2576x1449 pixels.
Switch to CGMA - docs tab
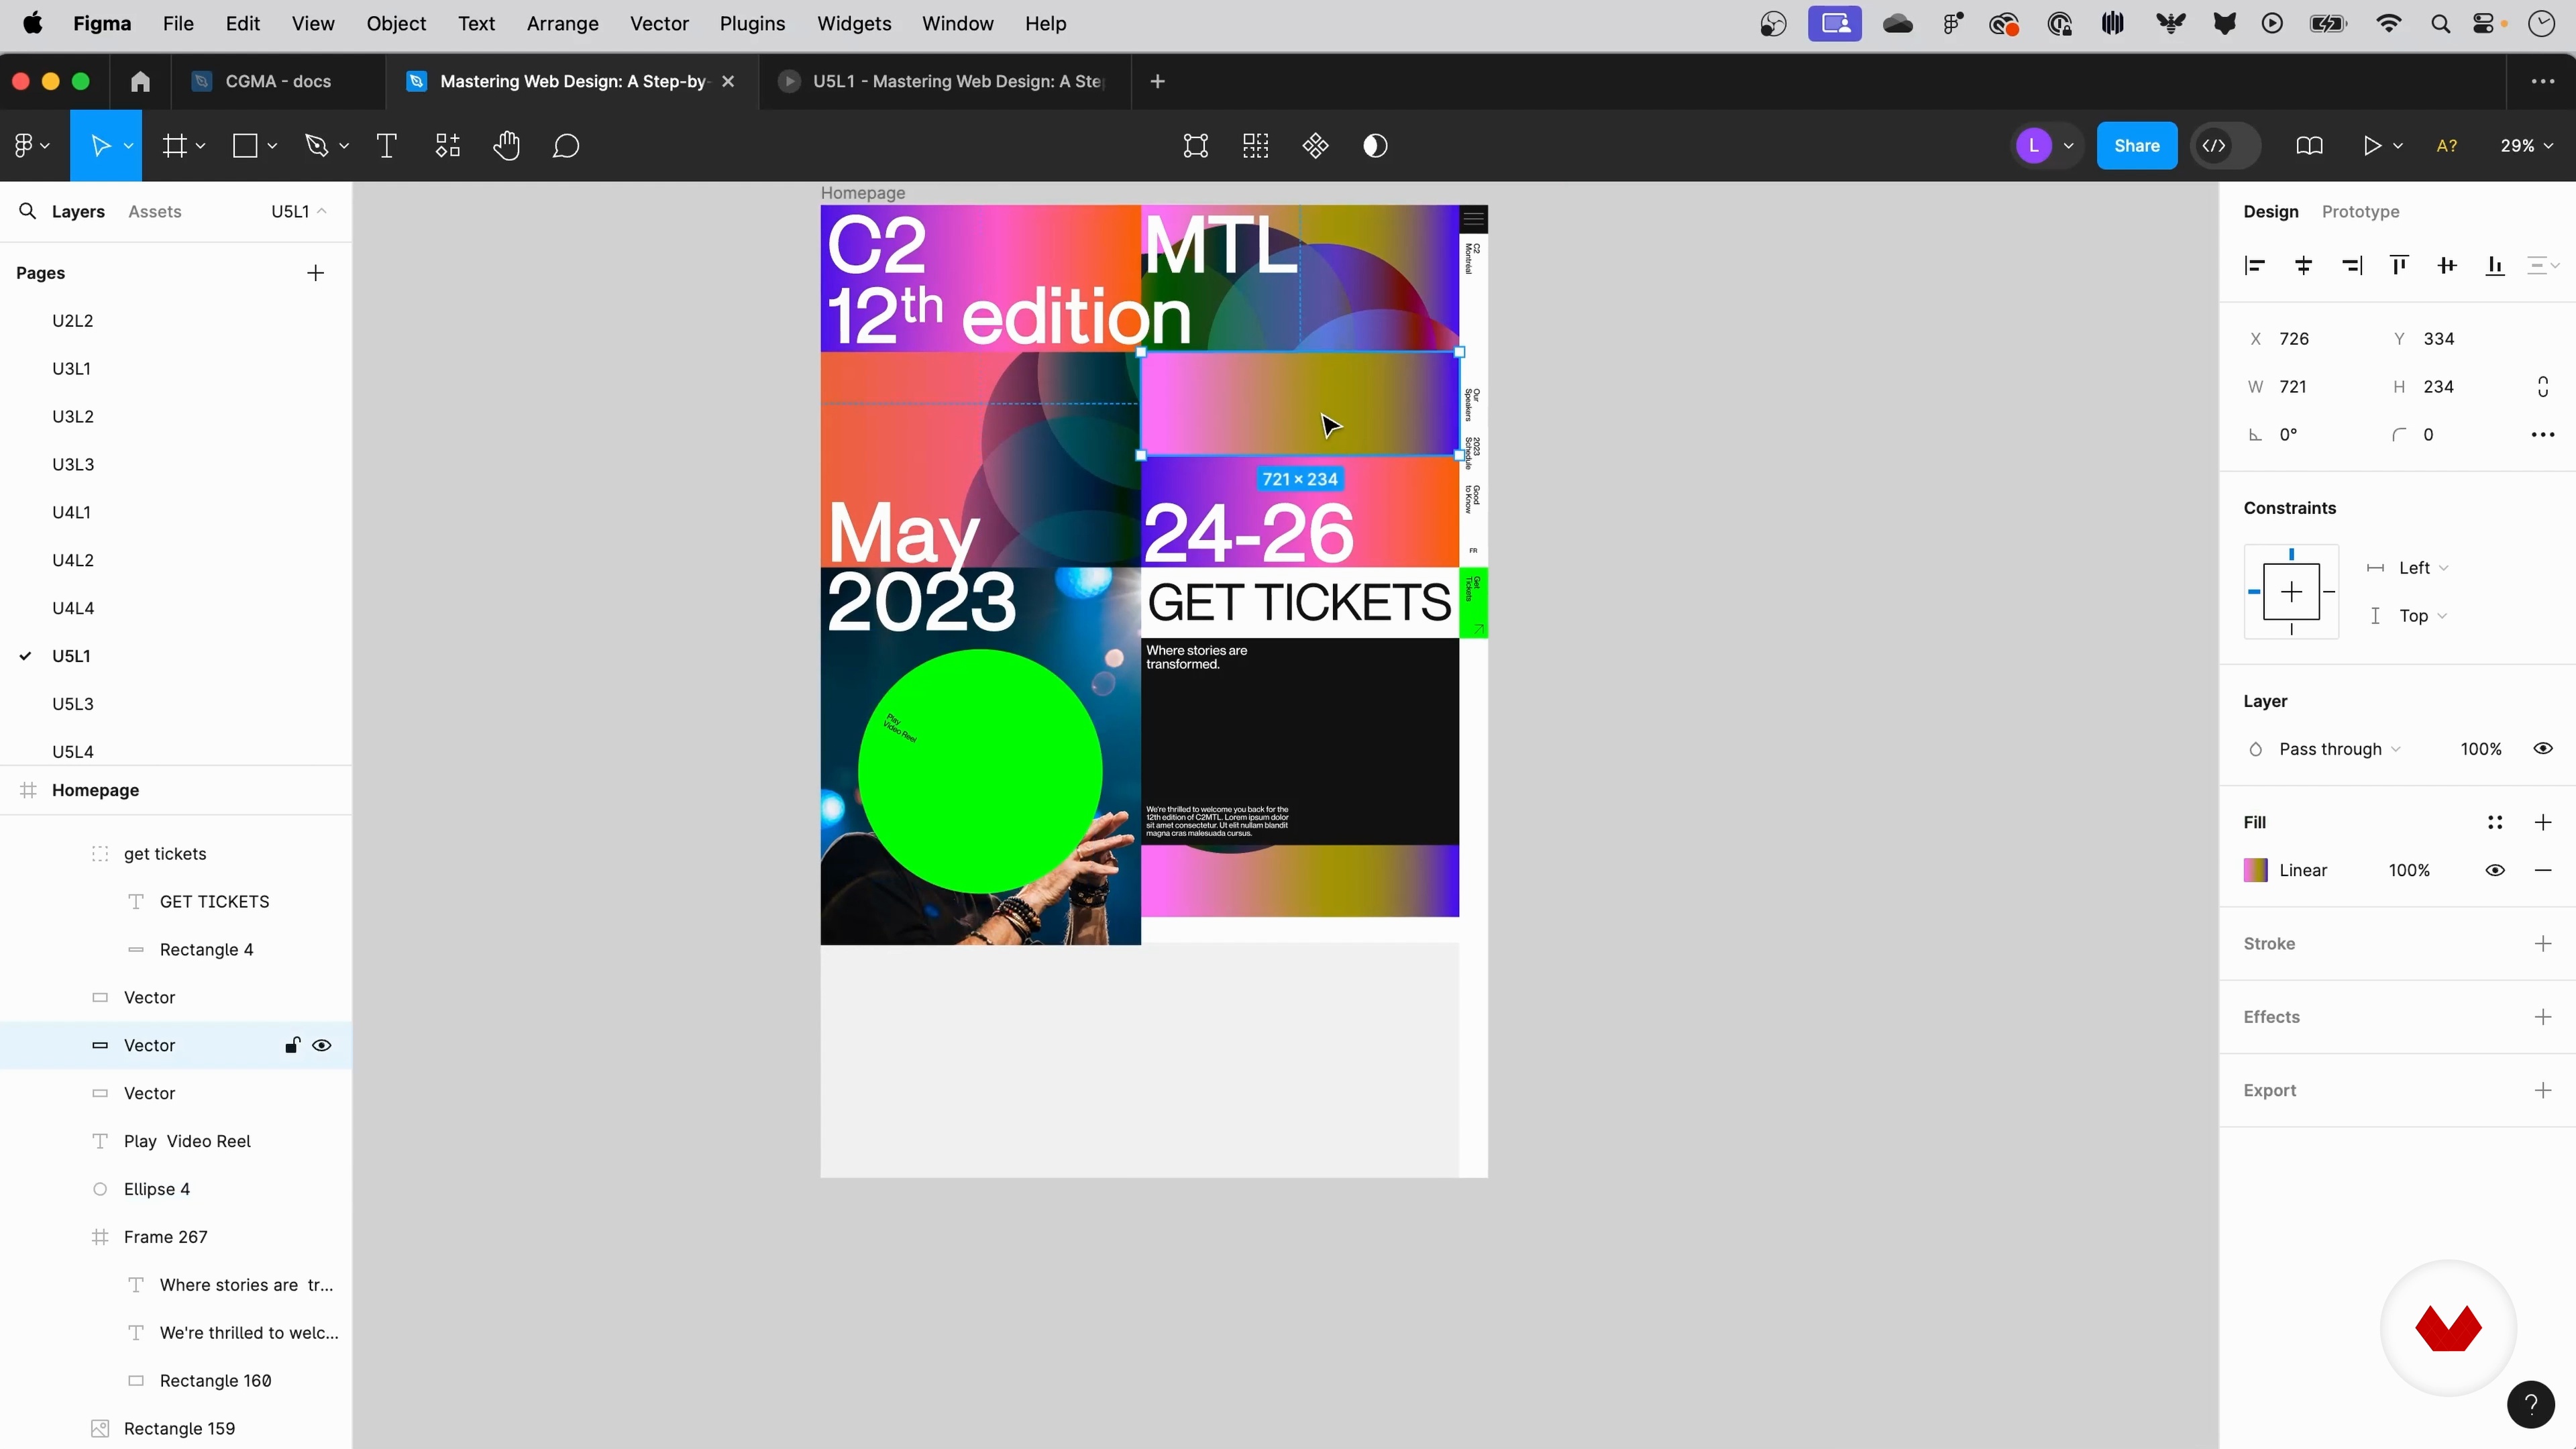click(x=277, y=81)
